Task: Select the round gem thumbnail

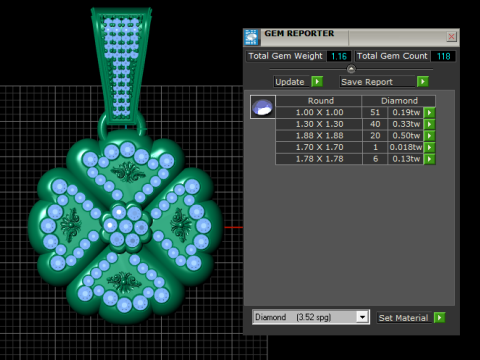Action: coord(263,107)
